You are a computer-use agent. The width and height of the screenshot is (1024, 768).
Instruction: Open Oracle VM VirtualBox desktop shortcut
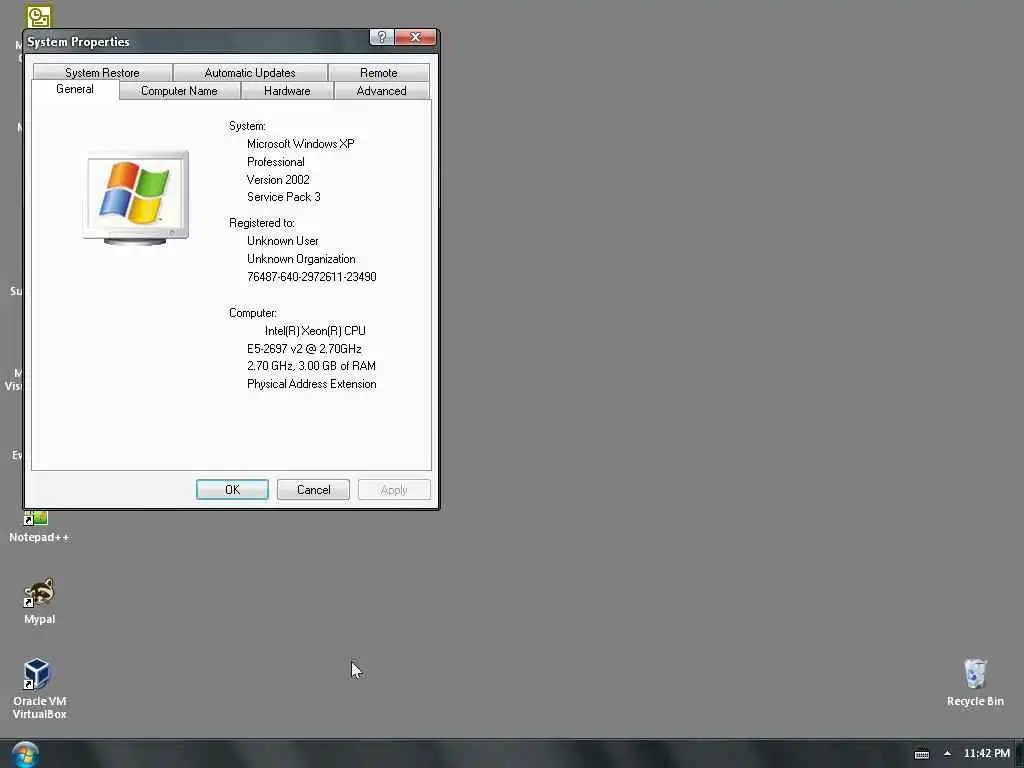[39, 688]
